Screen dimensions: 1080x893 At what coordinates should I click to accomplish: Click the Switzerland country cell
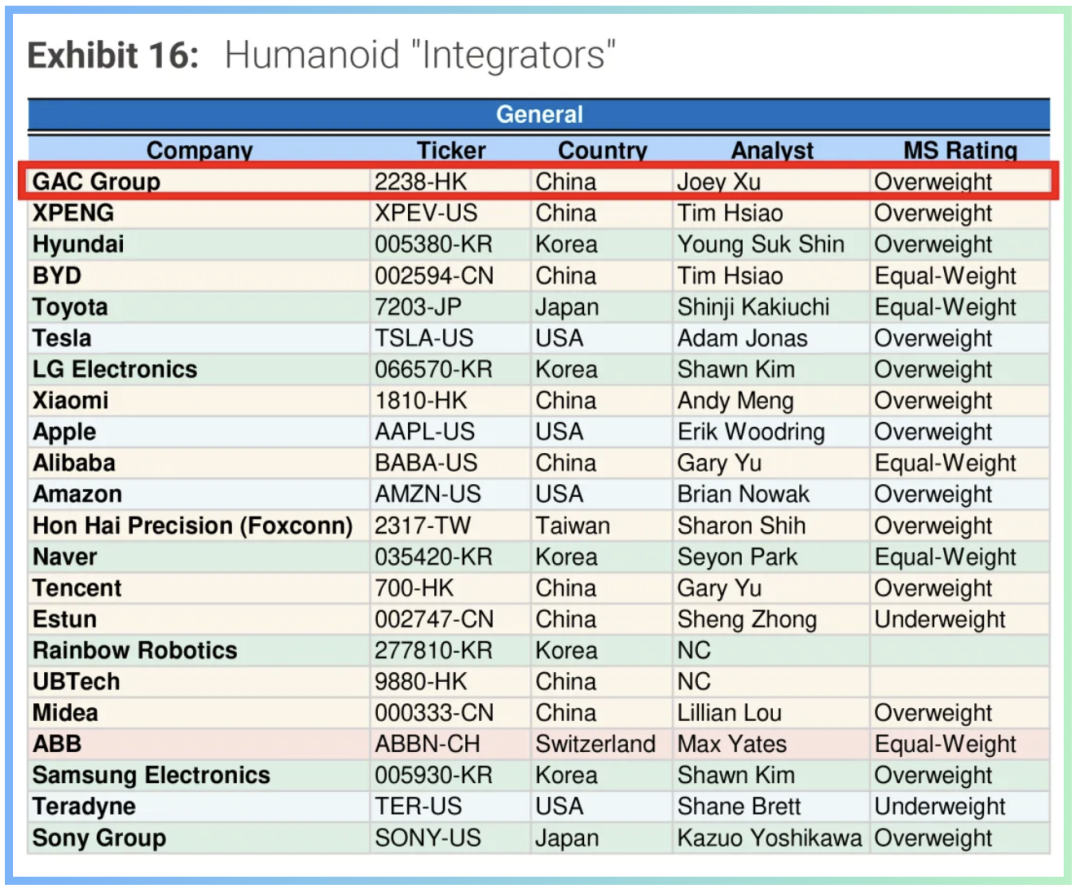[x=595, y=744]
